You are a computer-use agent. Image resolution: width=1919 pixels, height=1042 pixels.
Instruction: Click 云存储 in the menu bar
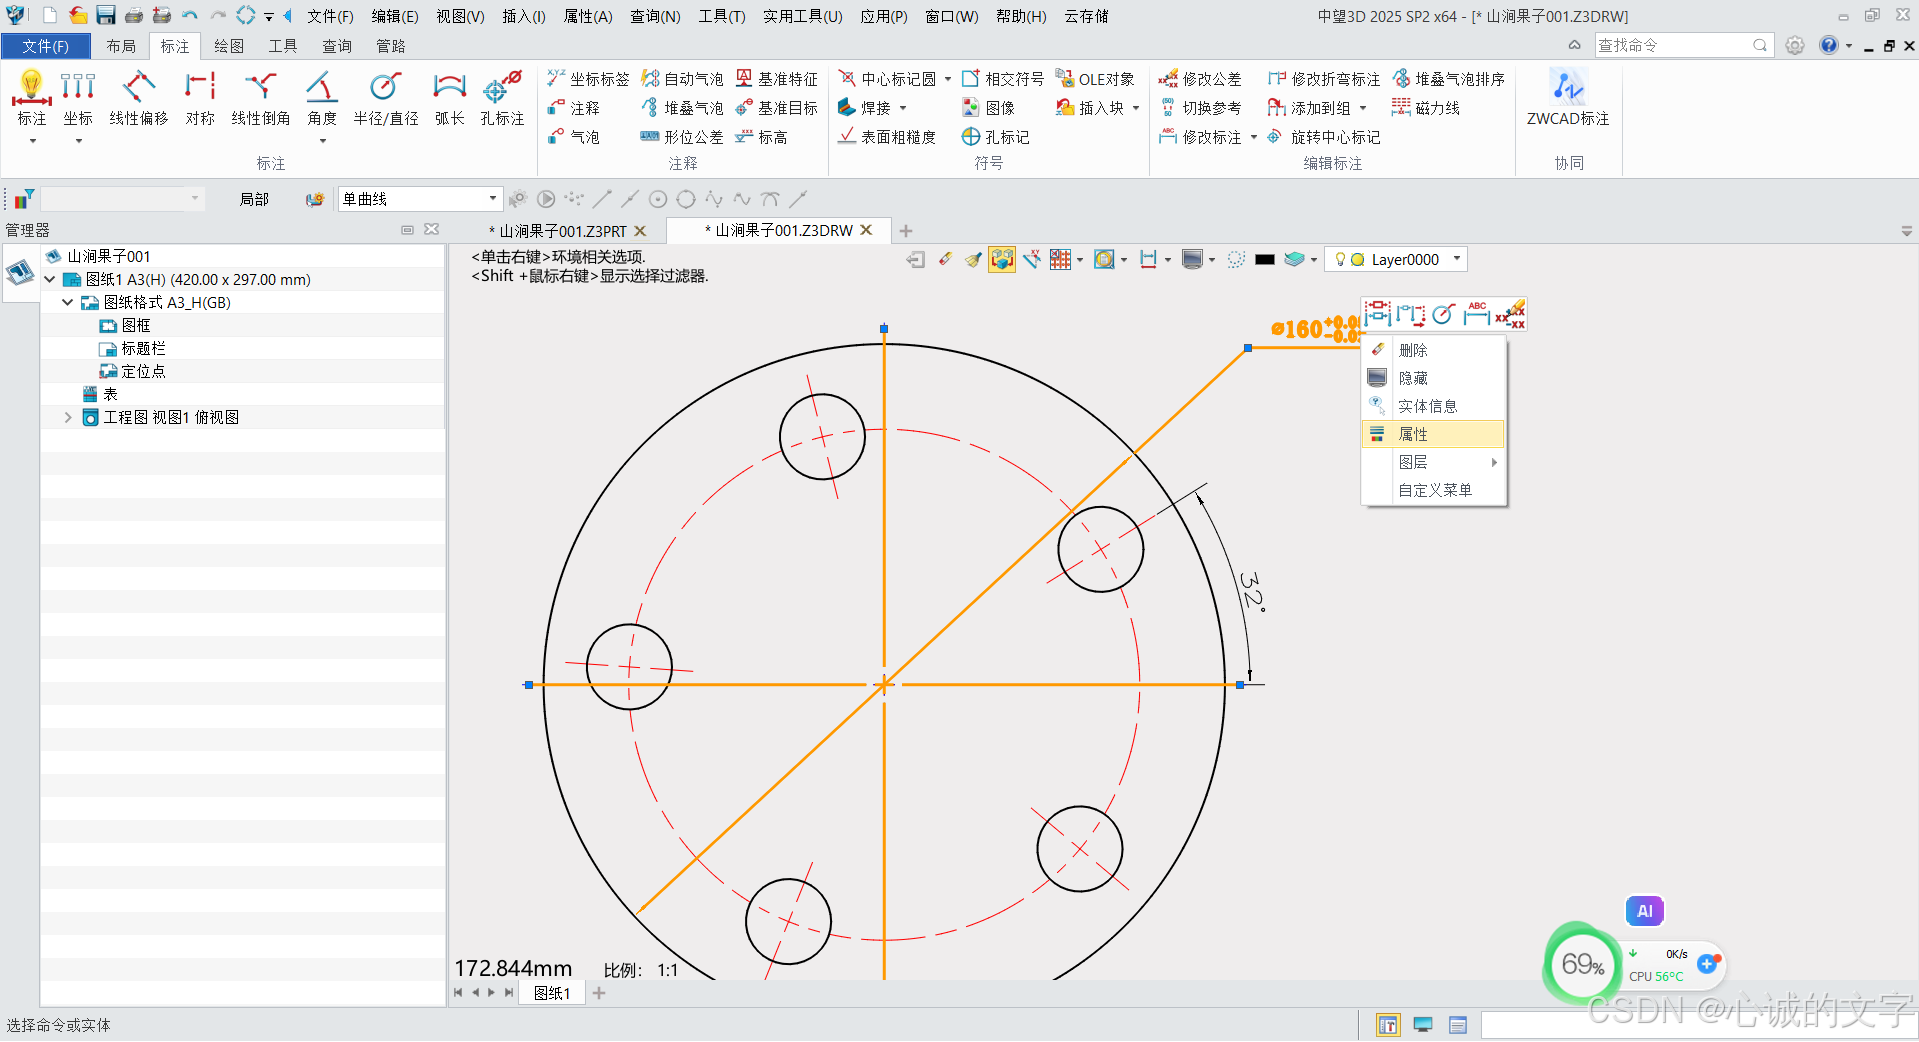point(1086,16)
